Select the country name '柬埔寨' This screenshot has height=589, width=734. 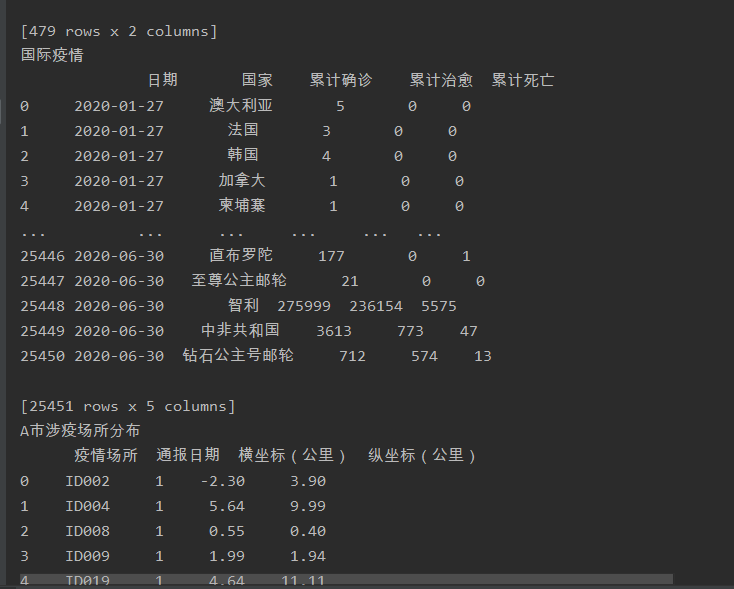[242, 205]
